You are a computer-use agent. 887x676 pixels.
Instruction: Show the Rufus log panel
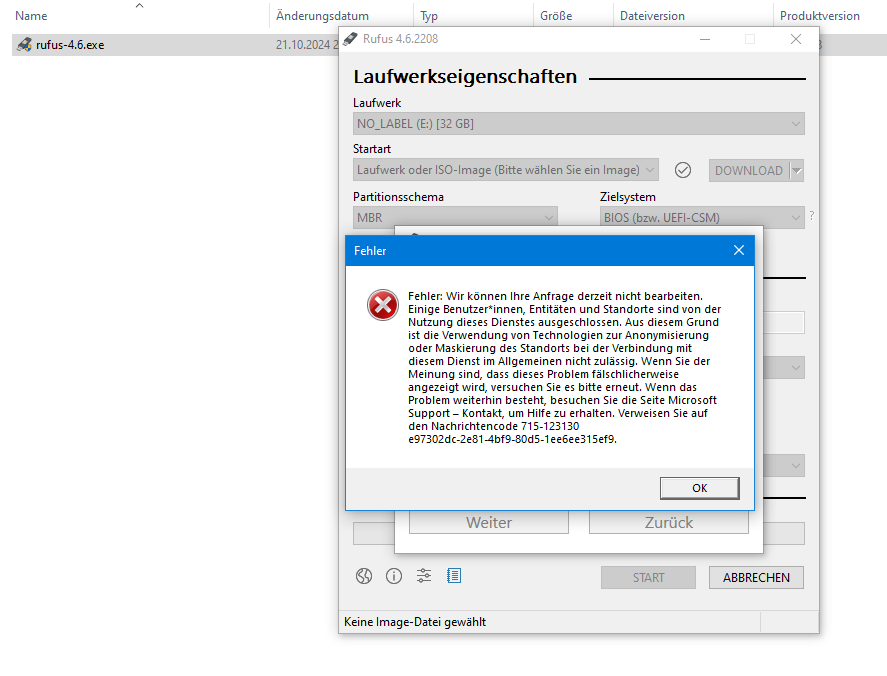click(x=453, y=576)
